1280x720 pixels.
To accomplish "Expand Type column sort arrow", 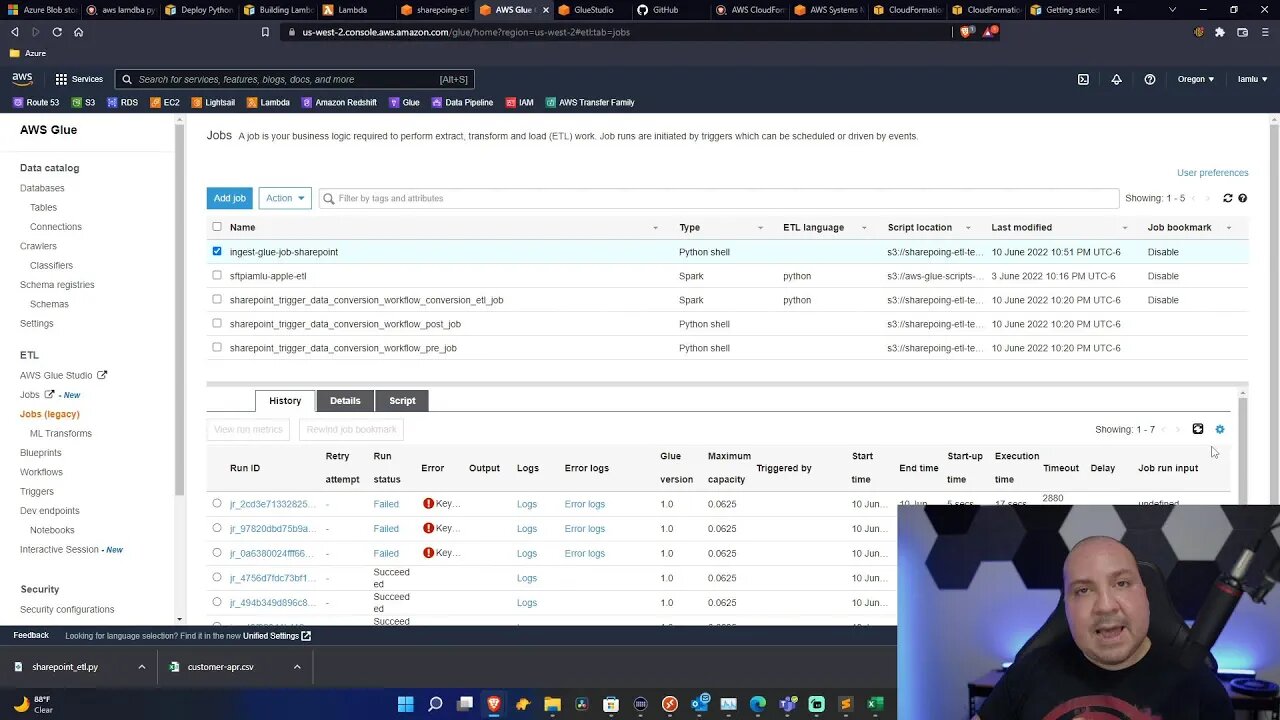I will tap(760, 228).
